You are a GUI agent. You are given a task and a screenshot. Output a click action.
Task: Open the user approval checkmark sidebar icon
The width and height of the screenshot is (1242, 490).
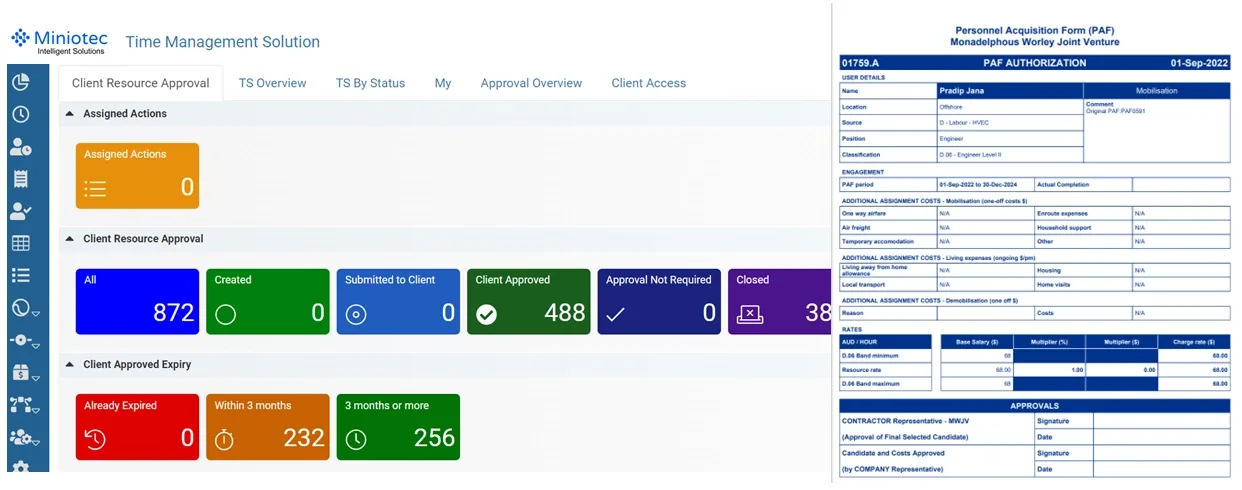click(x=20, y=211)
